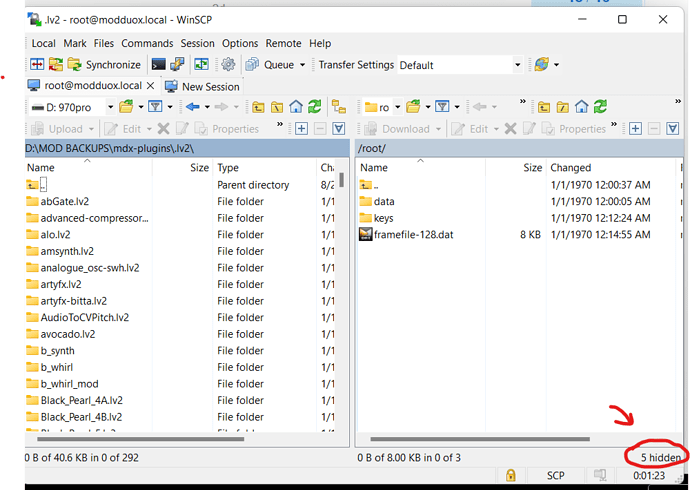The height and width of the screenshot is (490, 690).
Task: Click the Queue toolbar button
Action: pyautogui.click(x=270, y=65)
